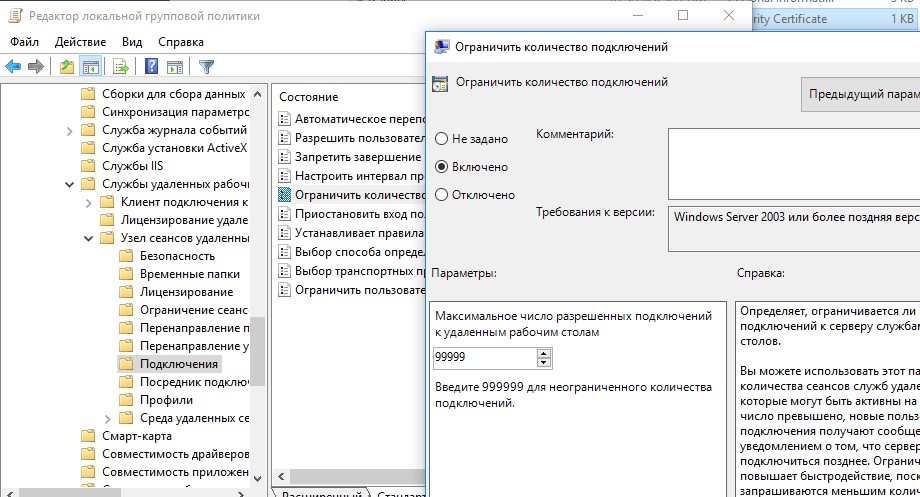Collapse the 'Службы удаленных рабочих' tree node
920x497 pixels.
coord(69,184)
